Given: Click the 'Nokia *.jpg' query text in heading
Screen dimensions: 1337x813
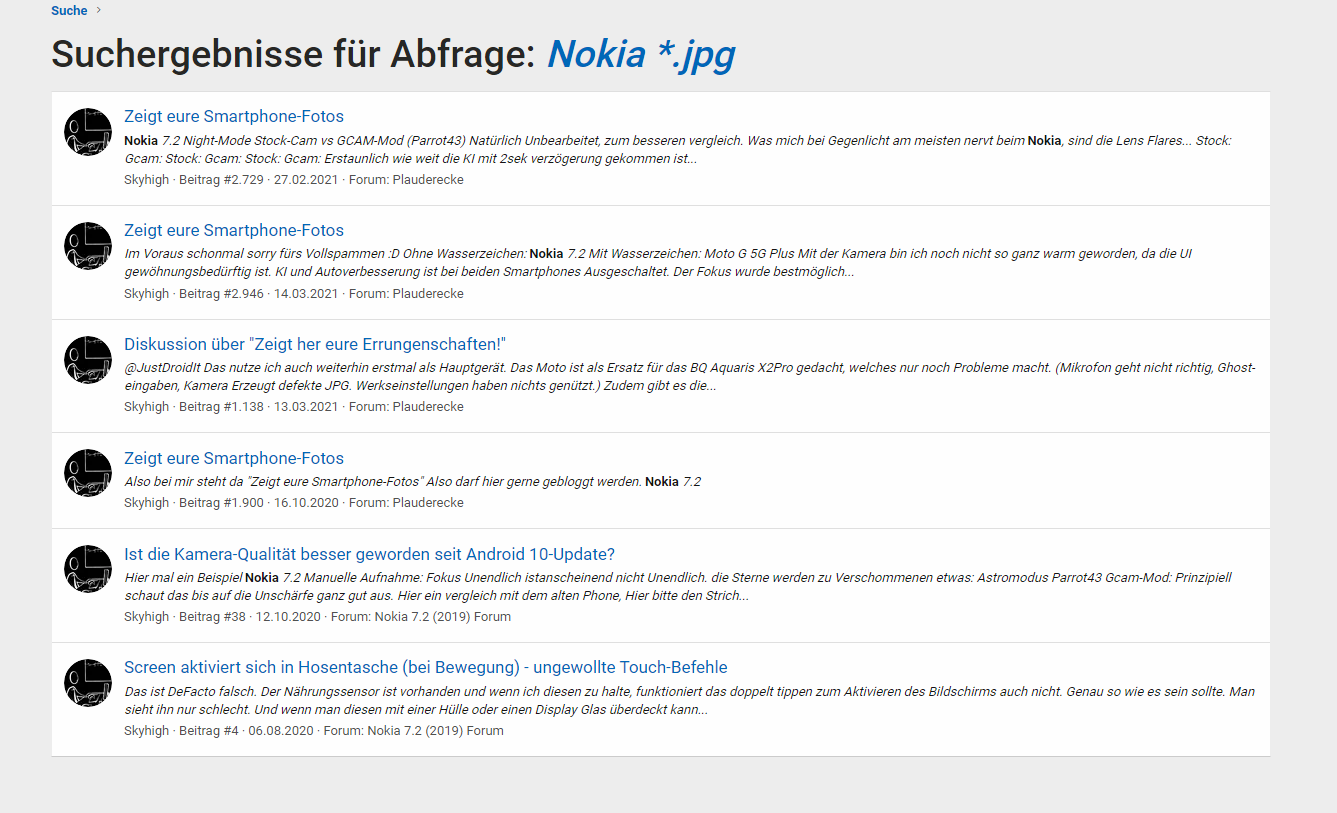Looking at the screenshot, I should tap(641, 54).
